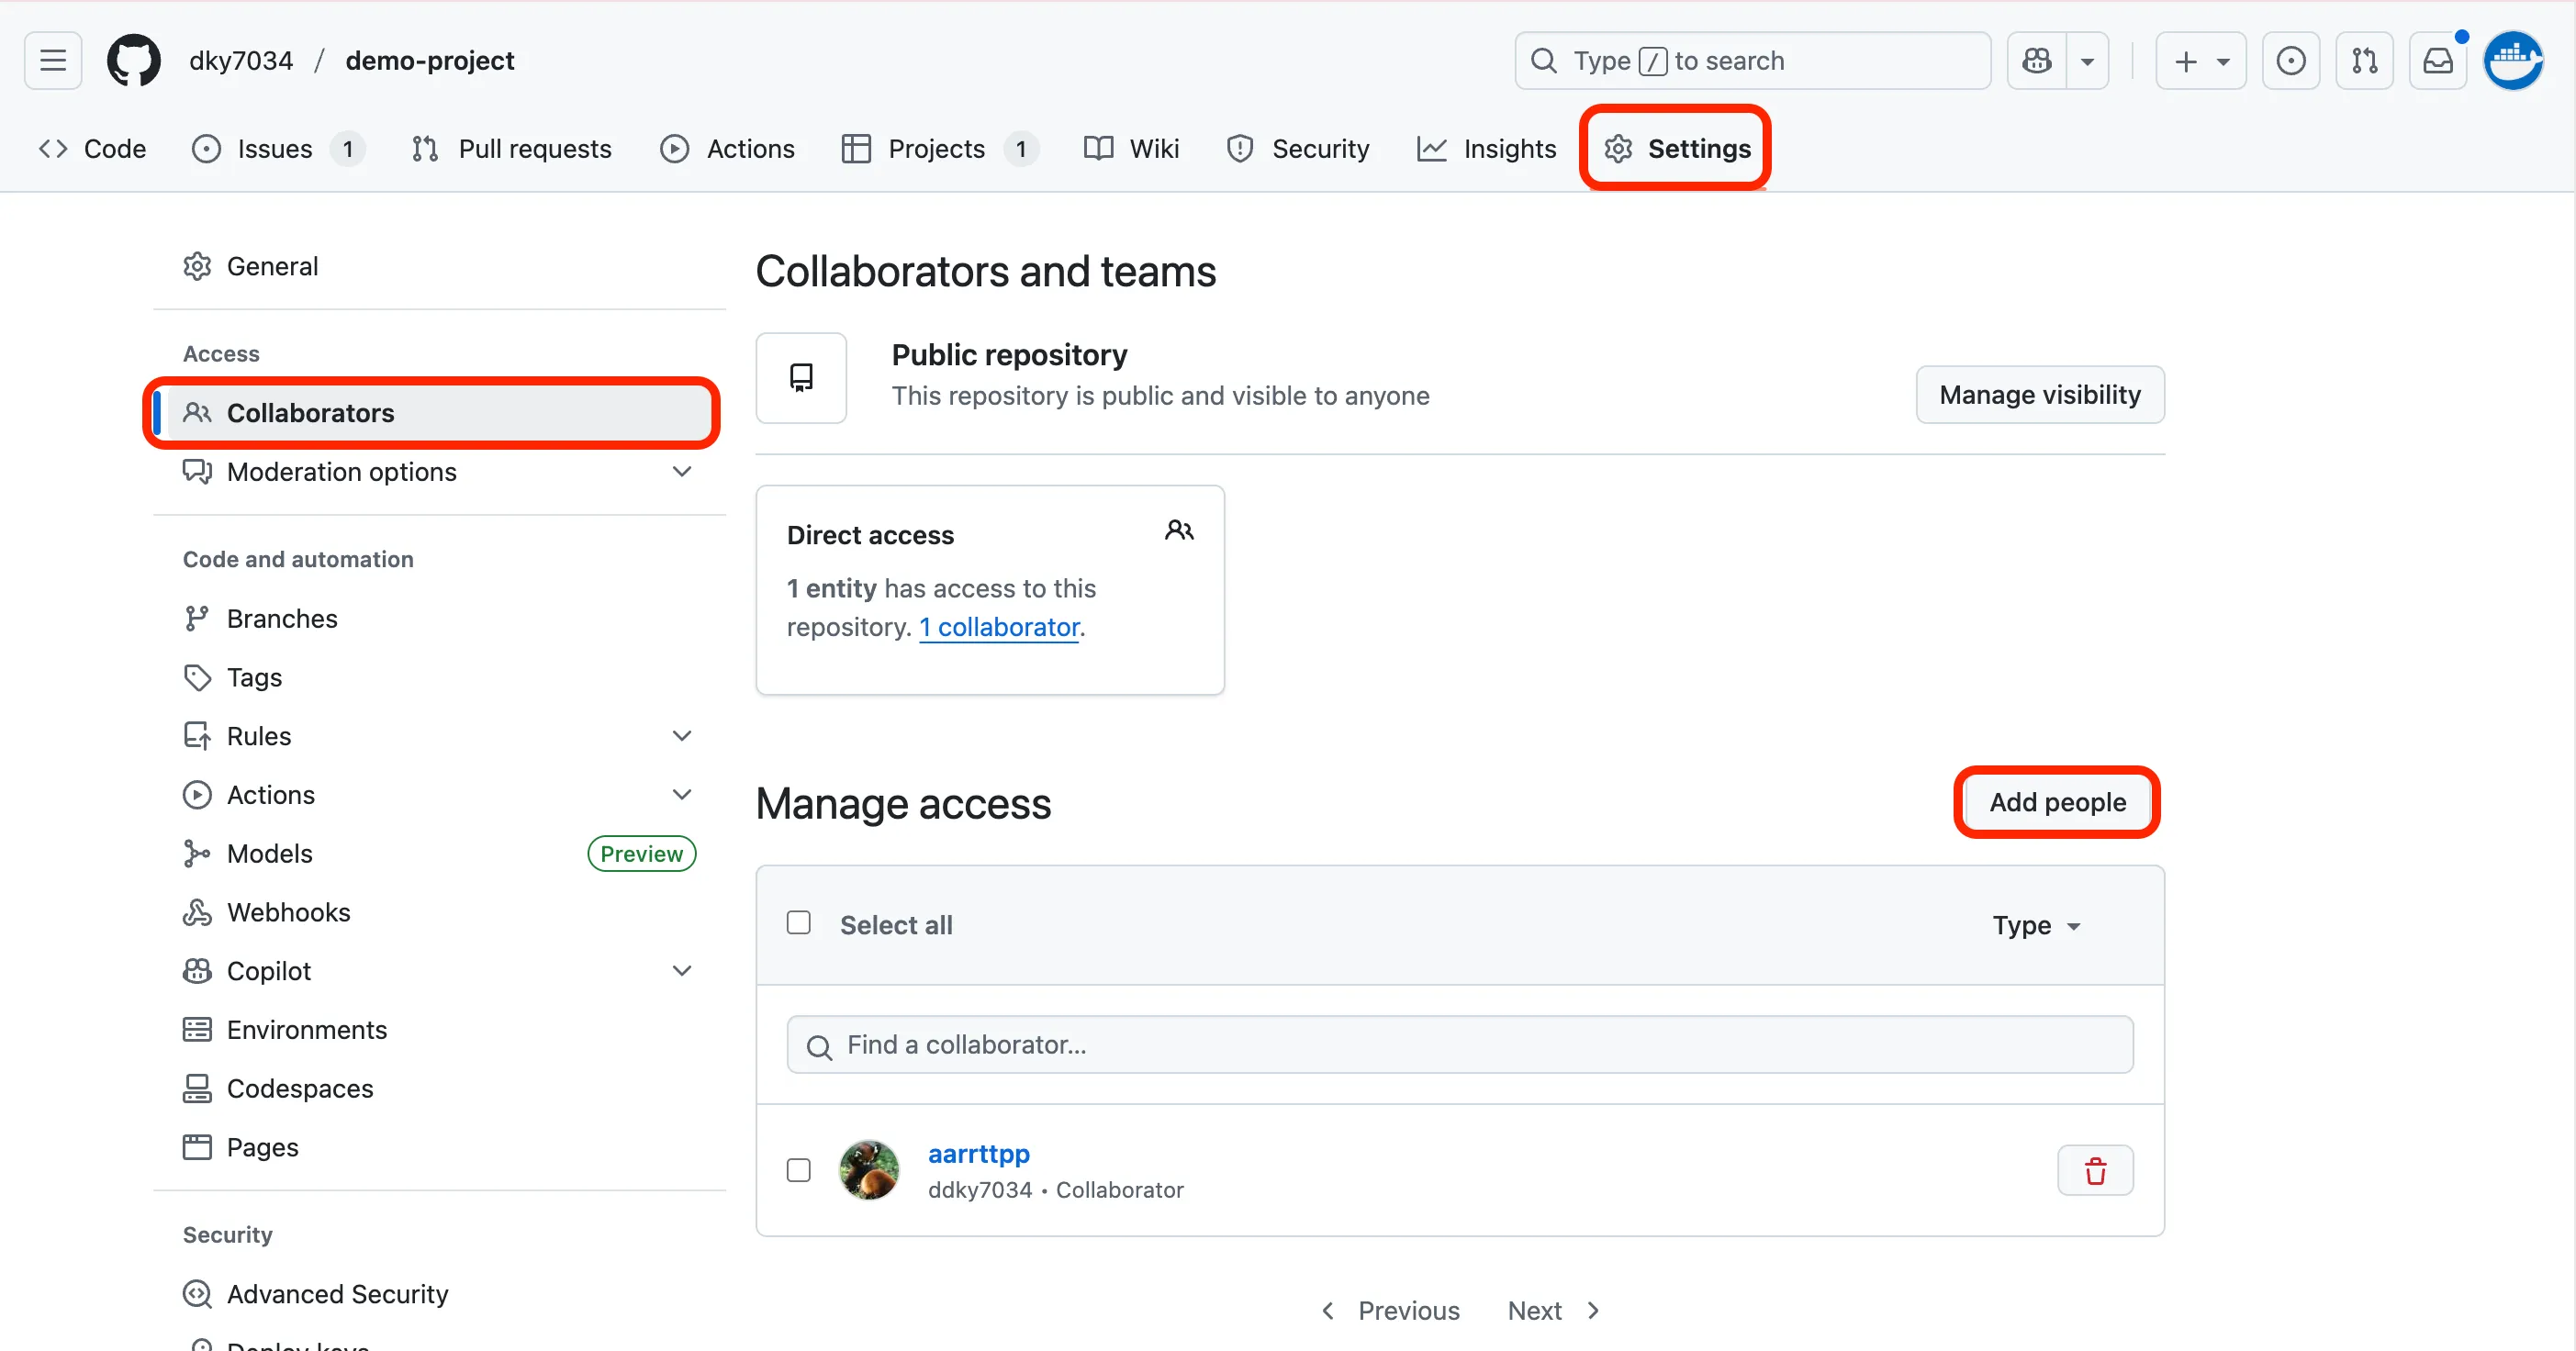The height and width of the screenshot is (1351, 2576).
Task: Click the GitHub logo home icon
Action: 133,61
